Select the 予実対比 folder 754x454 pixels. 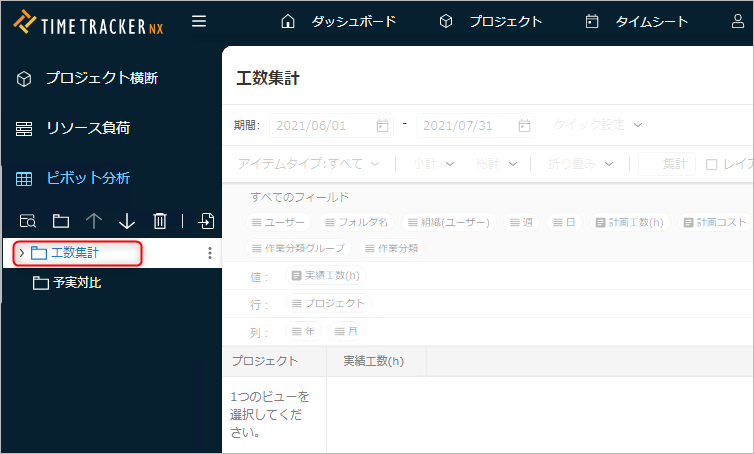coord(76,283)
